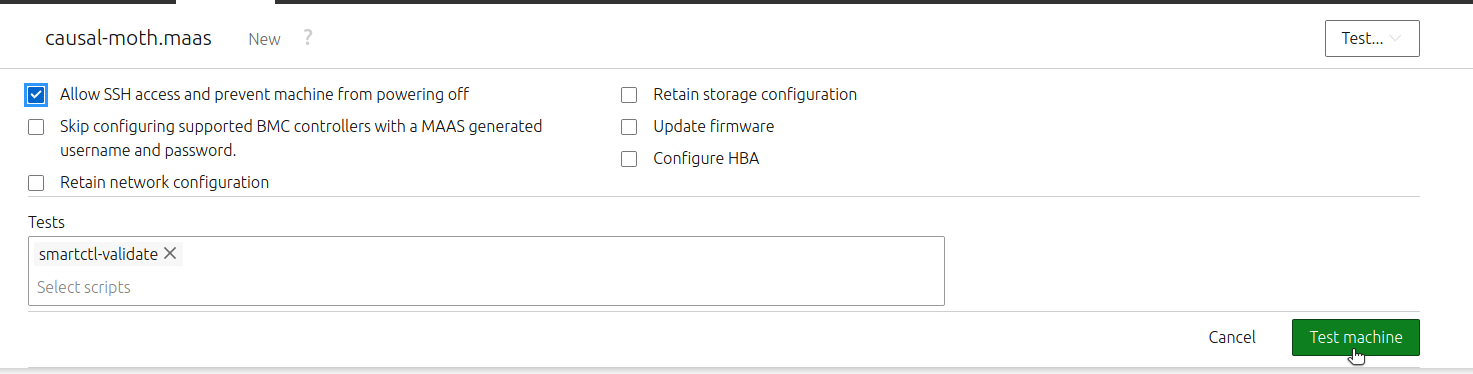
Task: Enable Skip configuring supported BMC controllers checkbox
Action: (37, 127)
